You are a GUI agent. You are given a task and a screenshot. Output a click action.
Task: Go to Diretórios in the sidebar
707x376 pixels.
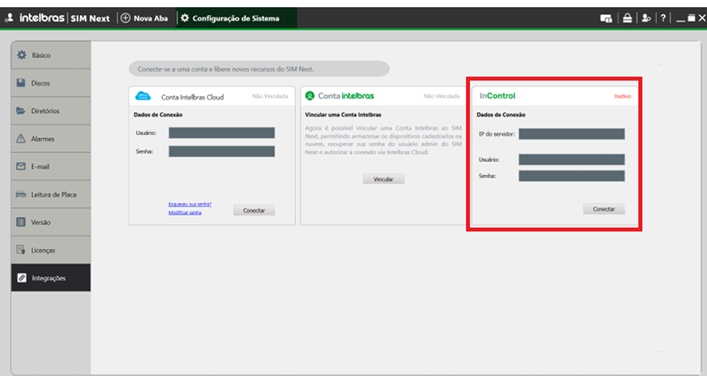[x=51, y=111]
